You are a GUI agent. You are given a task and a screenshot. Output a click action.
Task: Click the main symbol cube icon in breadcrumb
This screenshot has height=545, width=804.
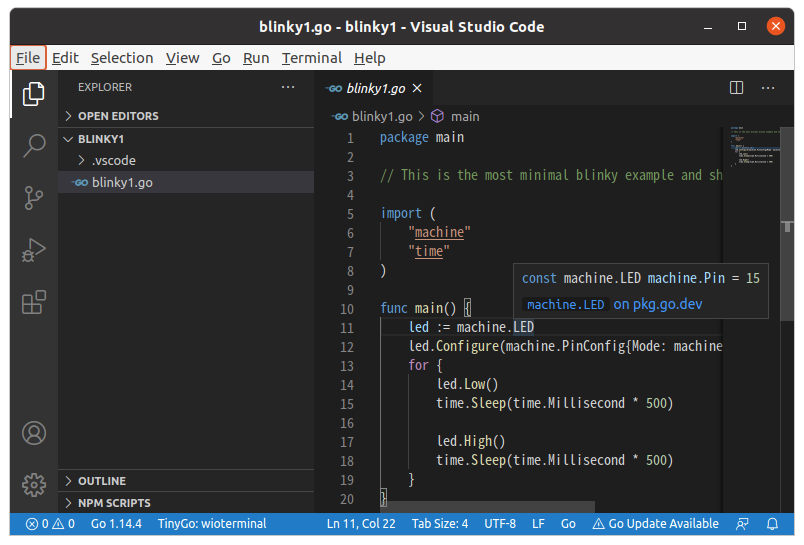(437, 116)
